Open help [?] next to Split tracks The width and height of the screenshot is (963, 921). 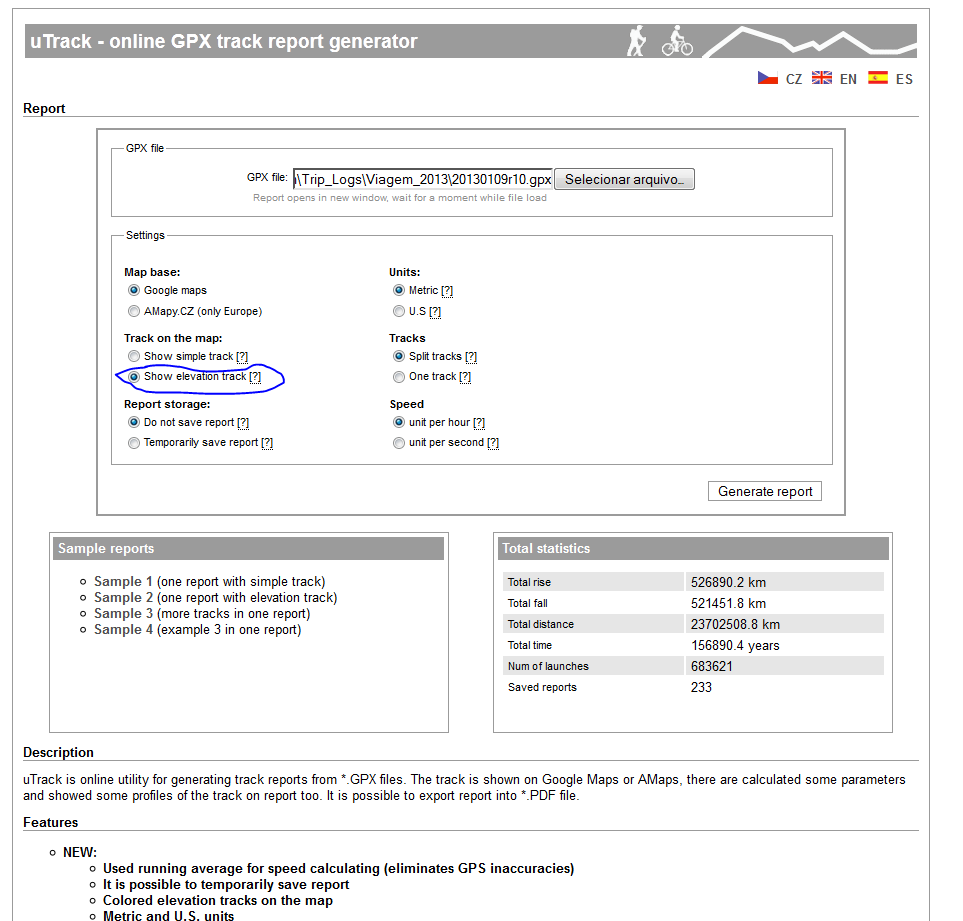point(471,357)
